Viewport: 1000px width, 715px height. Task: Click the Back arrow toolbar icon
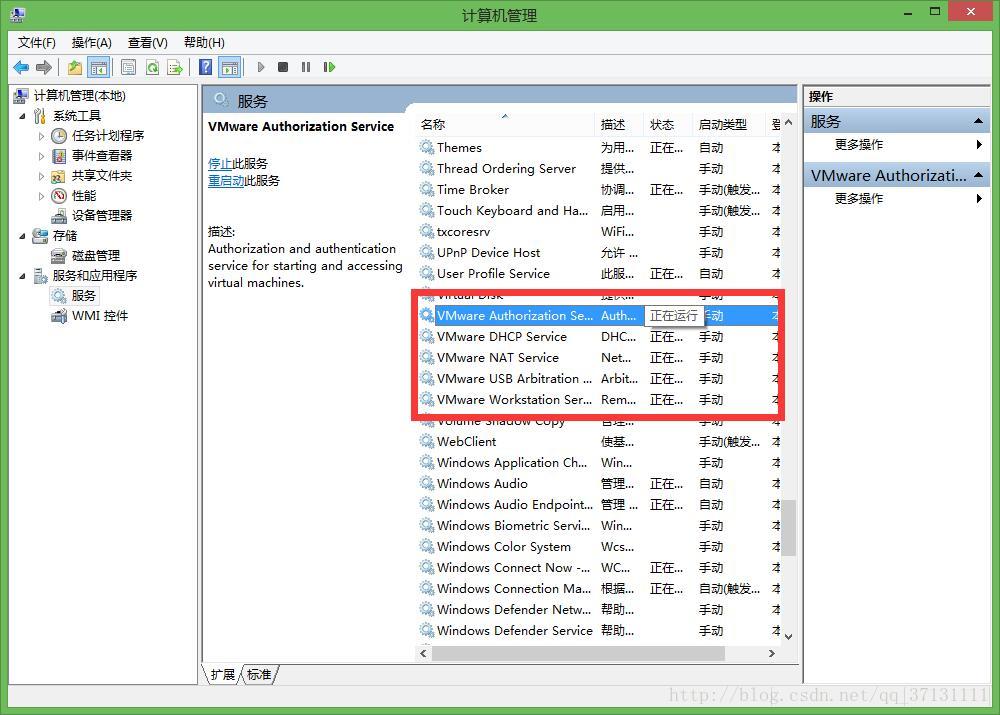[21, 67]
